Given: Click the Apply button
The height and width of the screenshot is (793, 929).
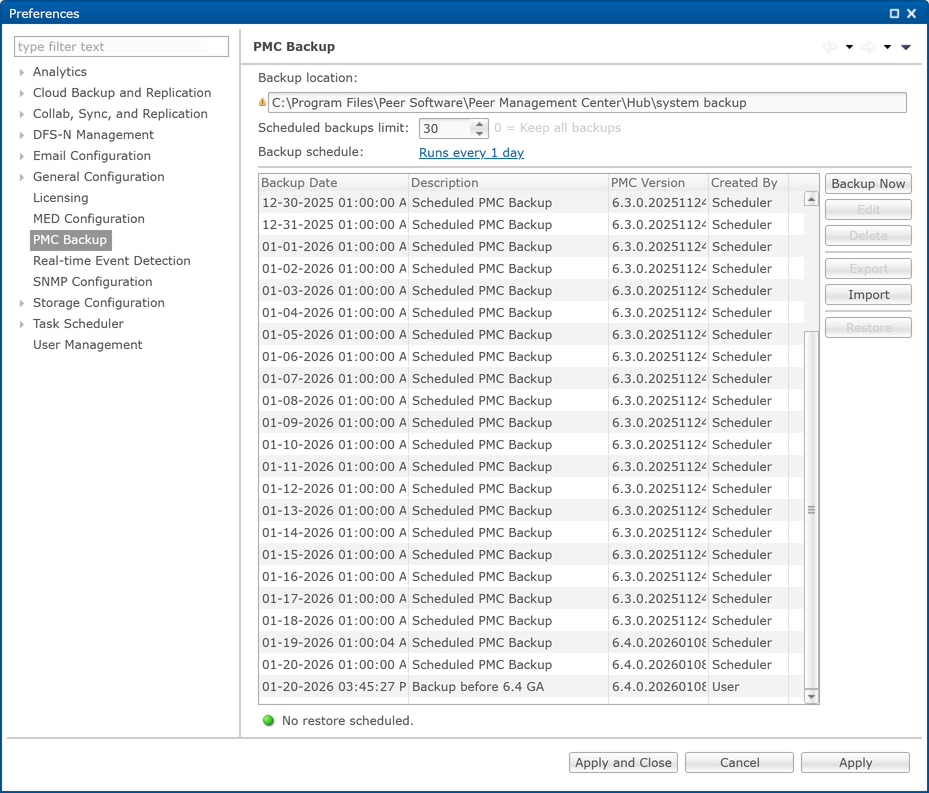Looking at the screenshot, I should (856, 763).
